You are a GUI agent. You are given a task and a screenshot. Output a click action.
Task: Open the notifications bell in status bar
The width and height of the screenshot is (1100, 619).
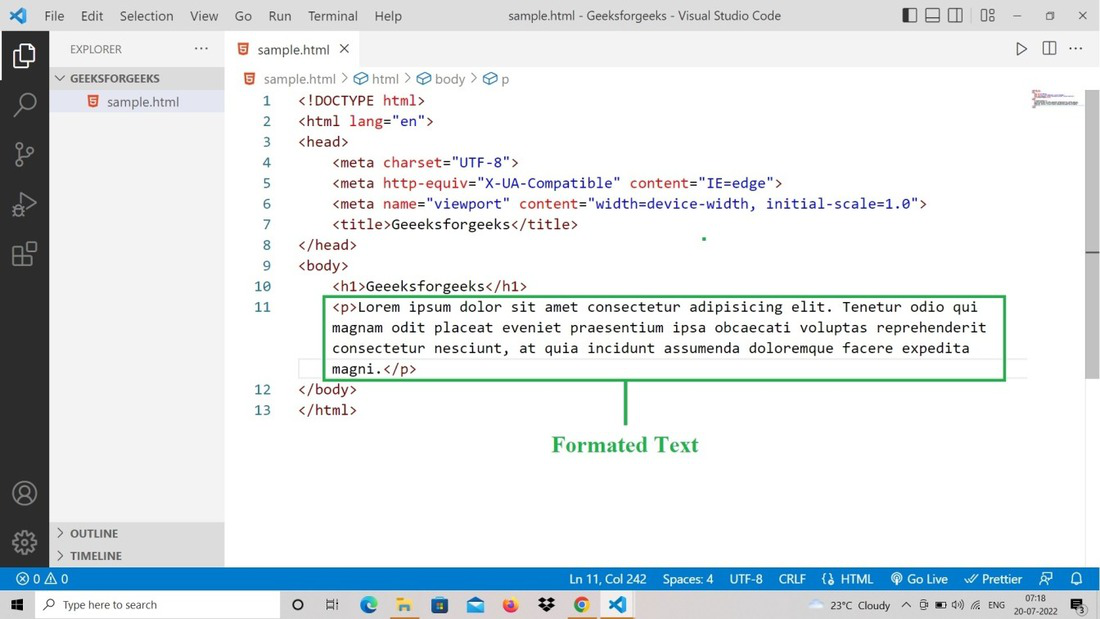coord(1076,579)
